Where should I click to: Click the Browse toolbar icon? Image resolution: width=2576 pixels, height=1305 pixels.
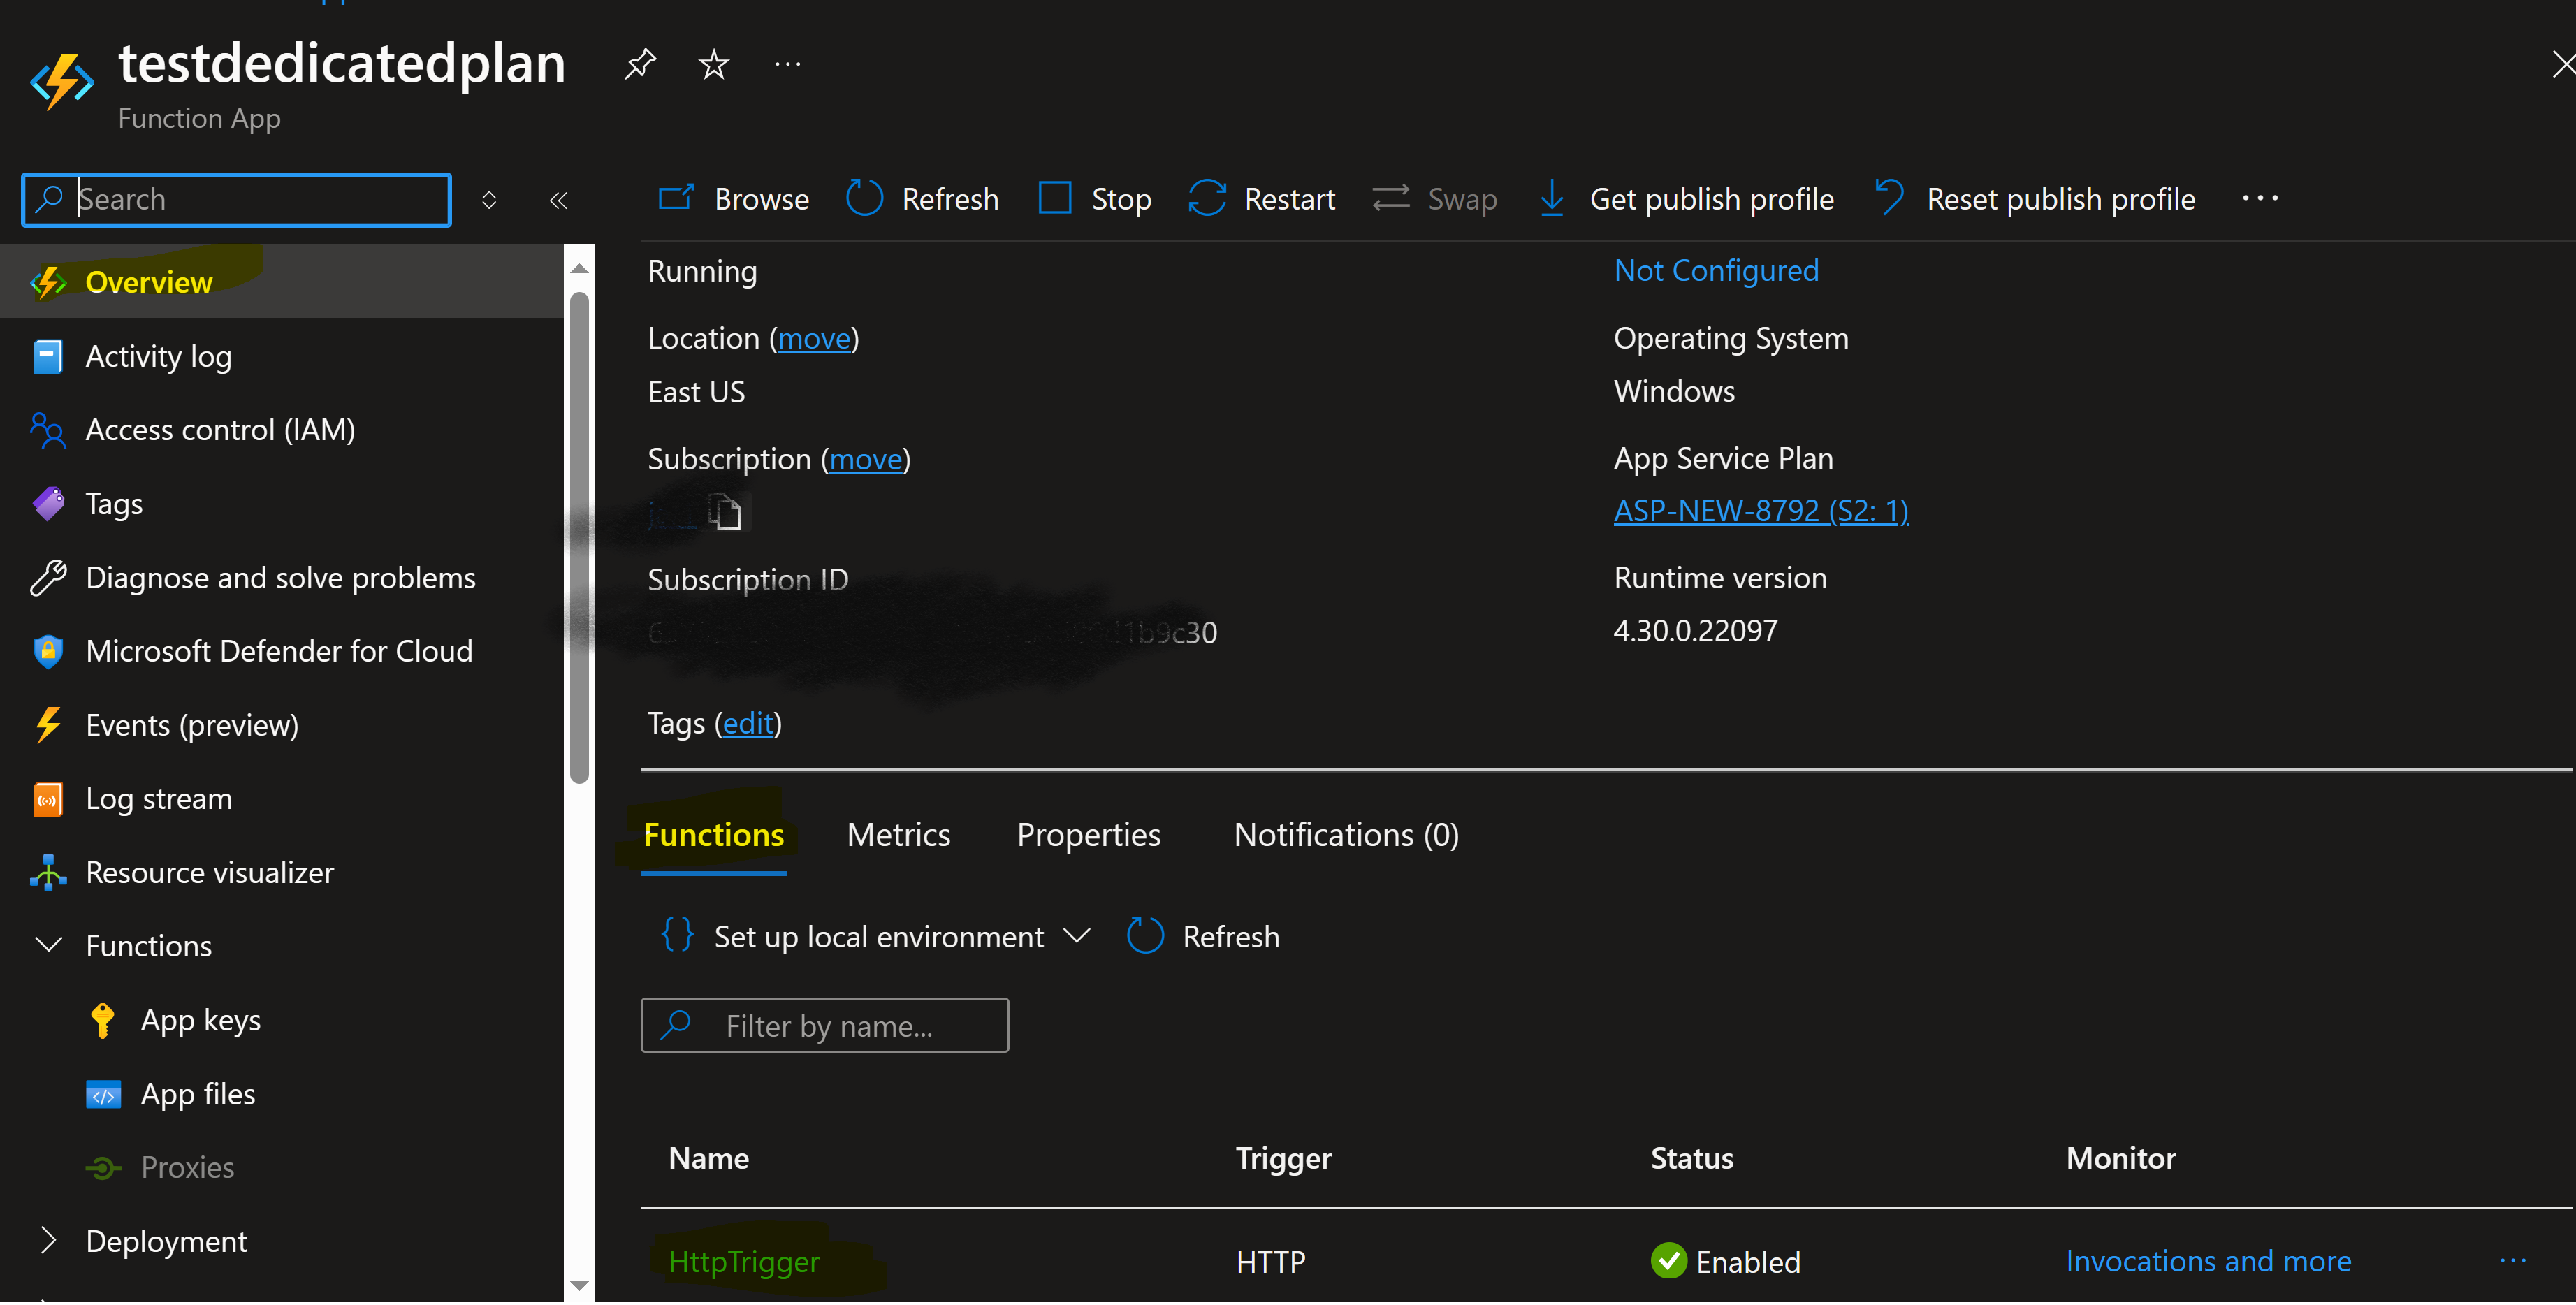[x=677, y=198]
